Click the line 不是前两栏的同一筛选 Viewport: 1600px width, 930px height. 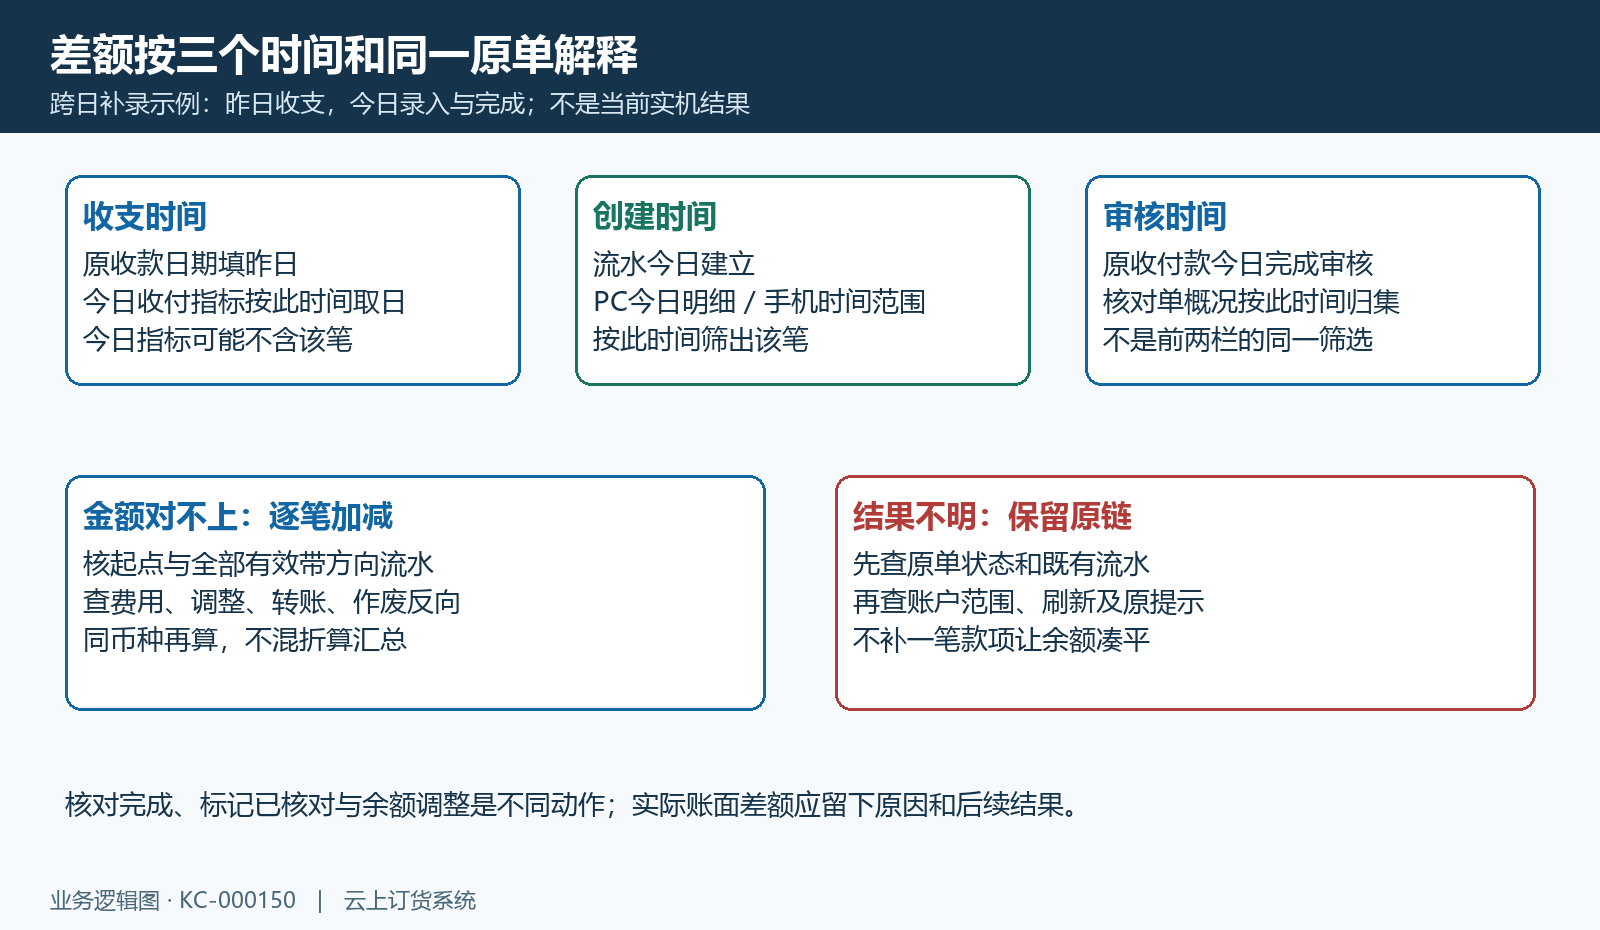1238,340
